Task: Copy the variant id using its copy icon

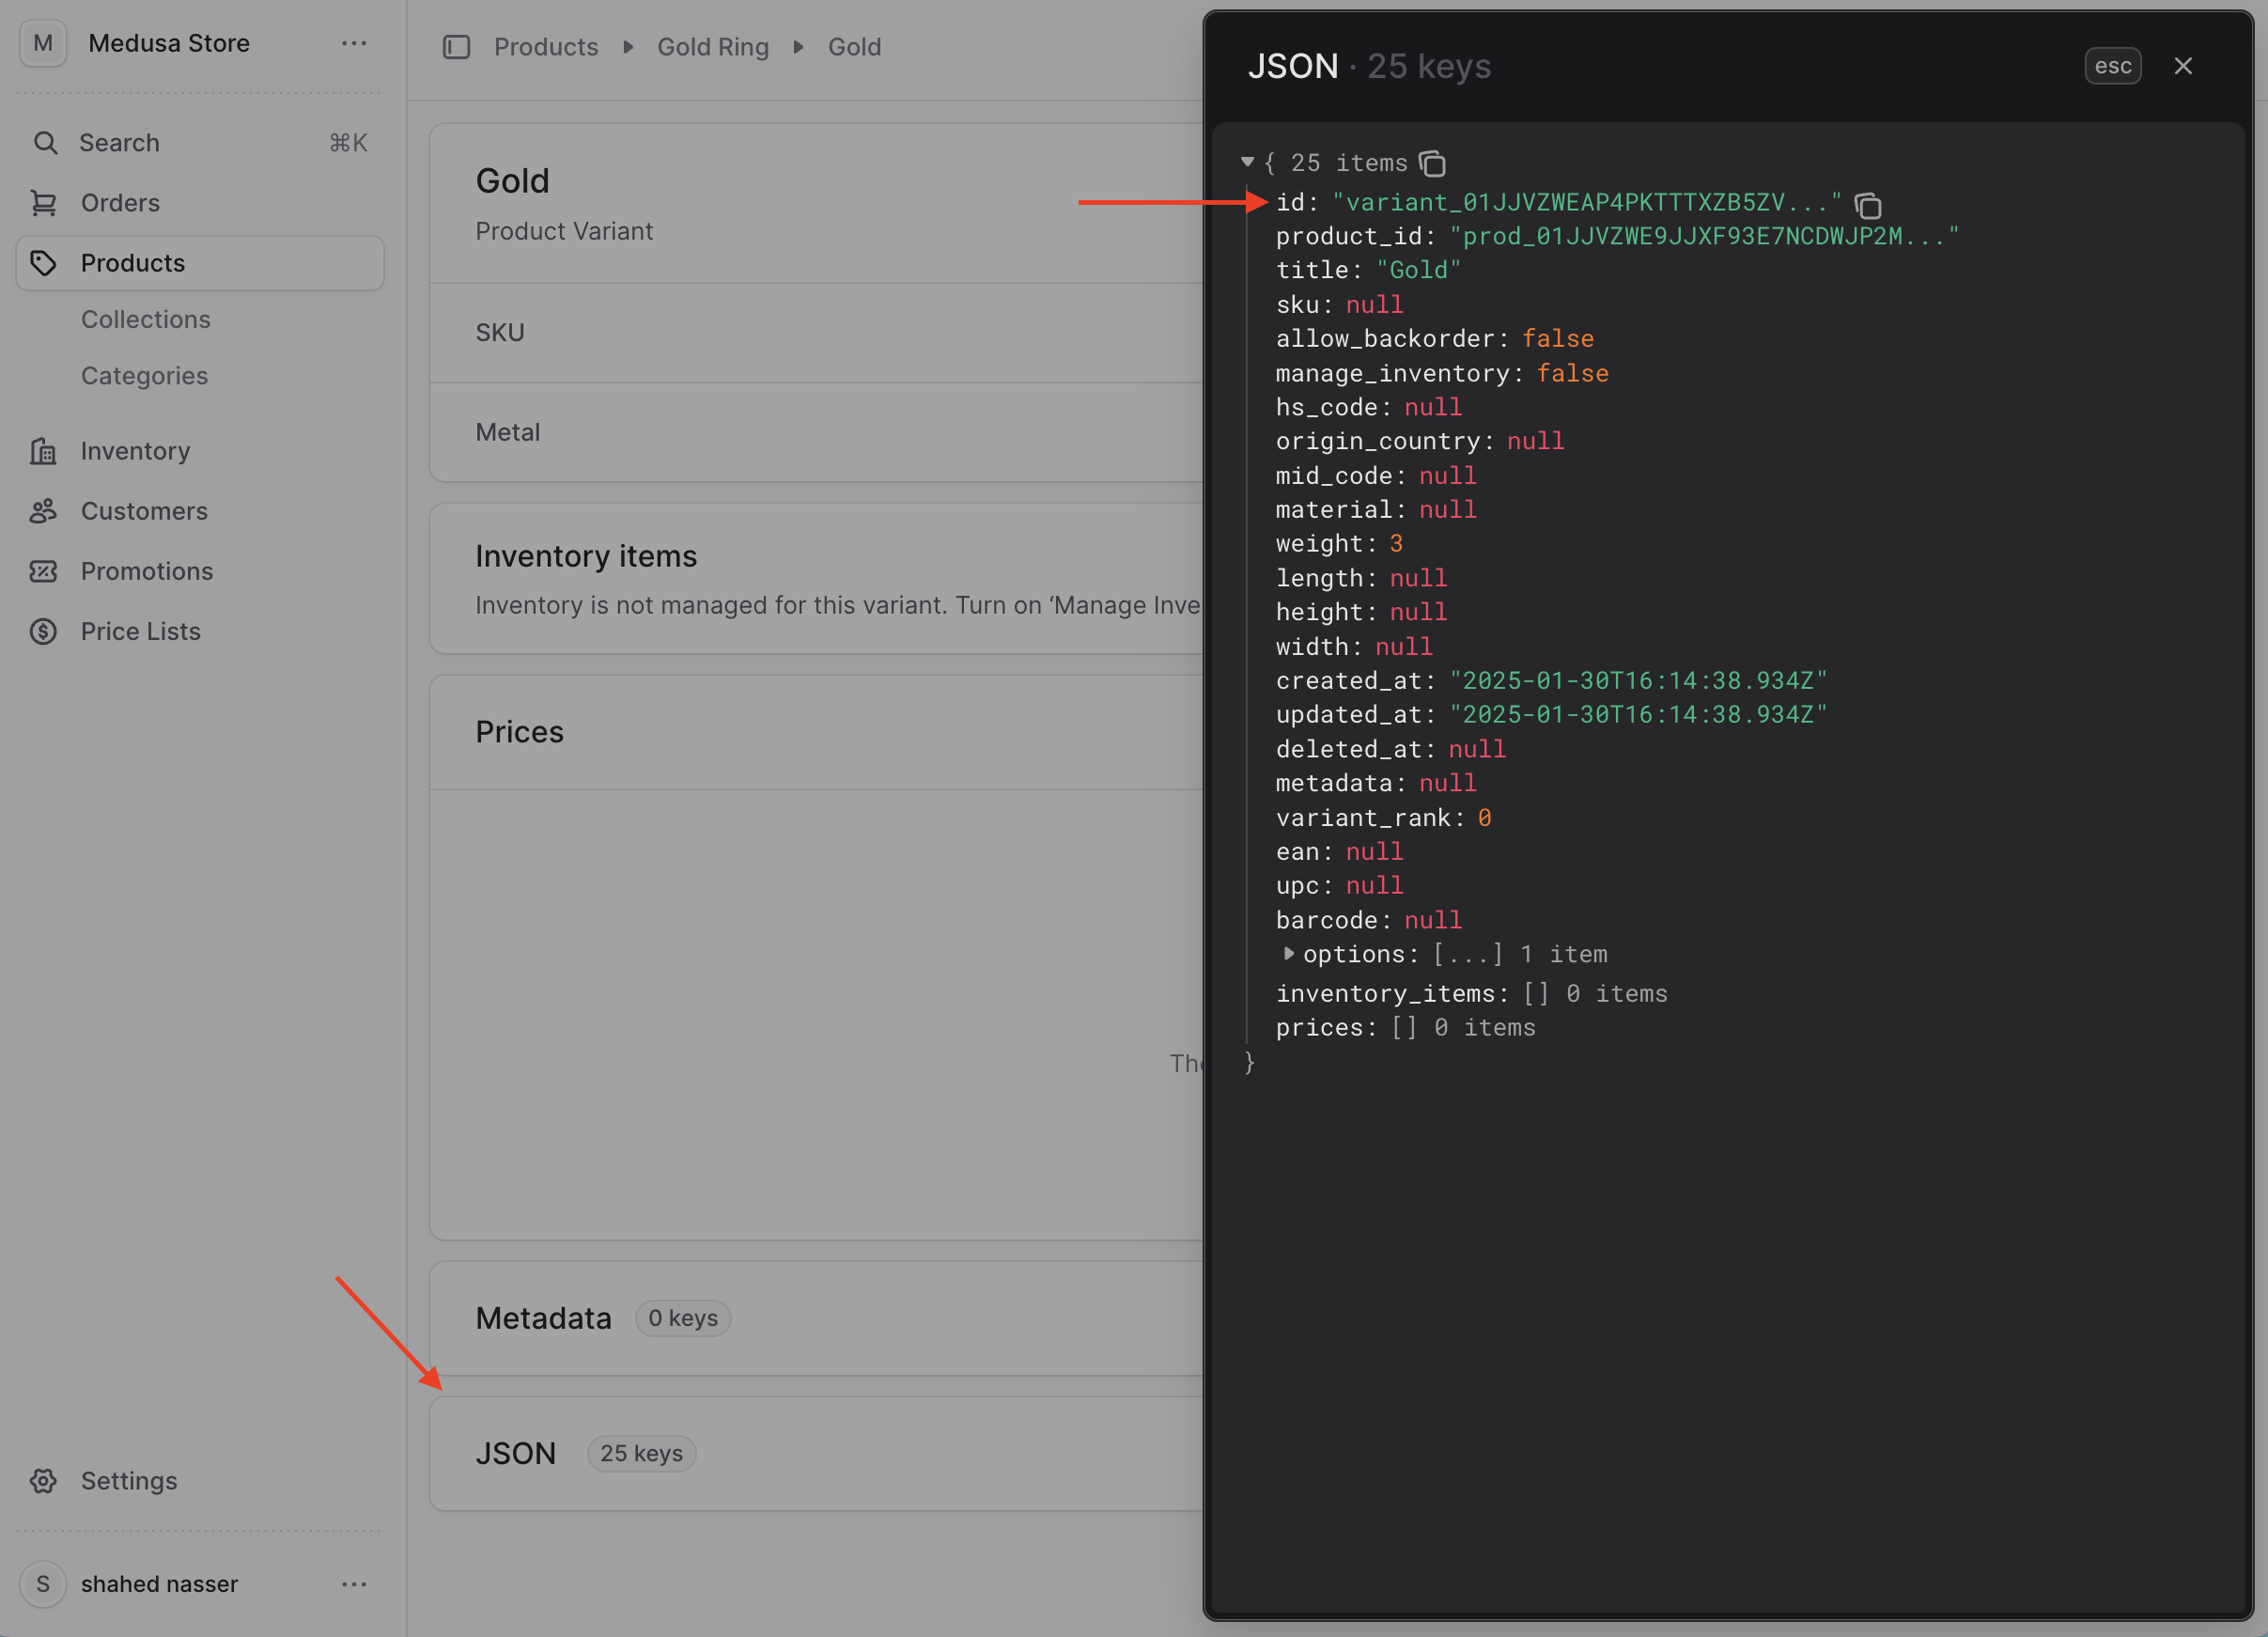Action: coord(1869,204)
